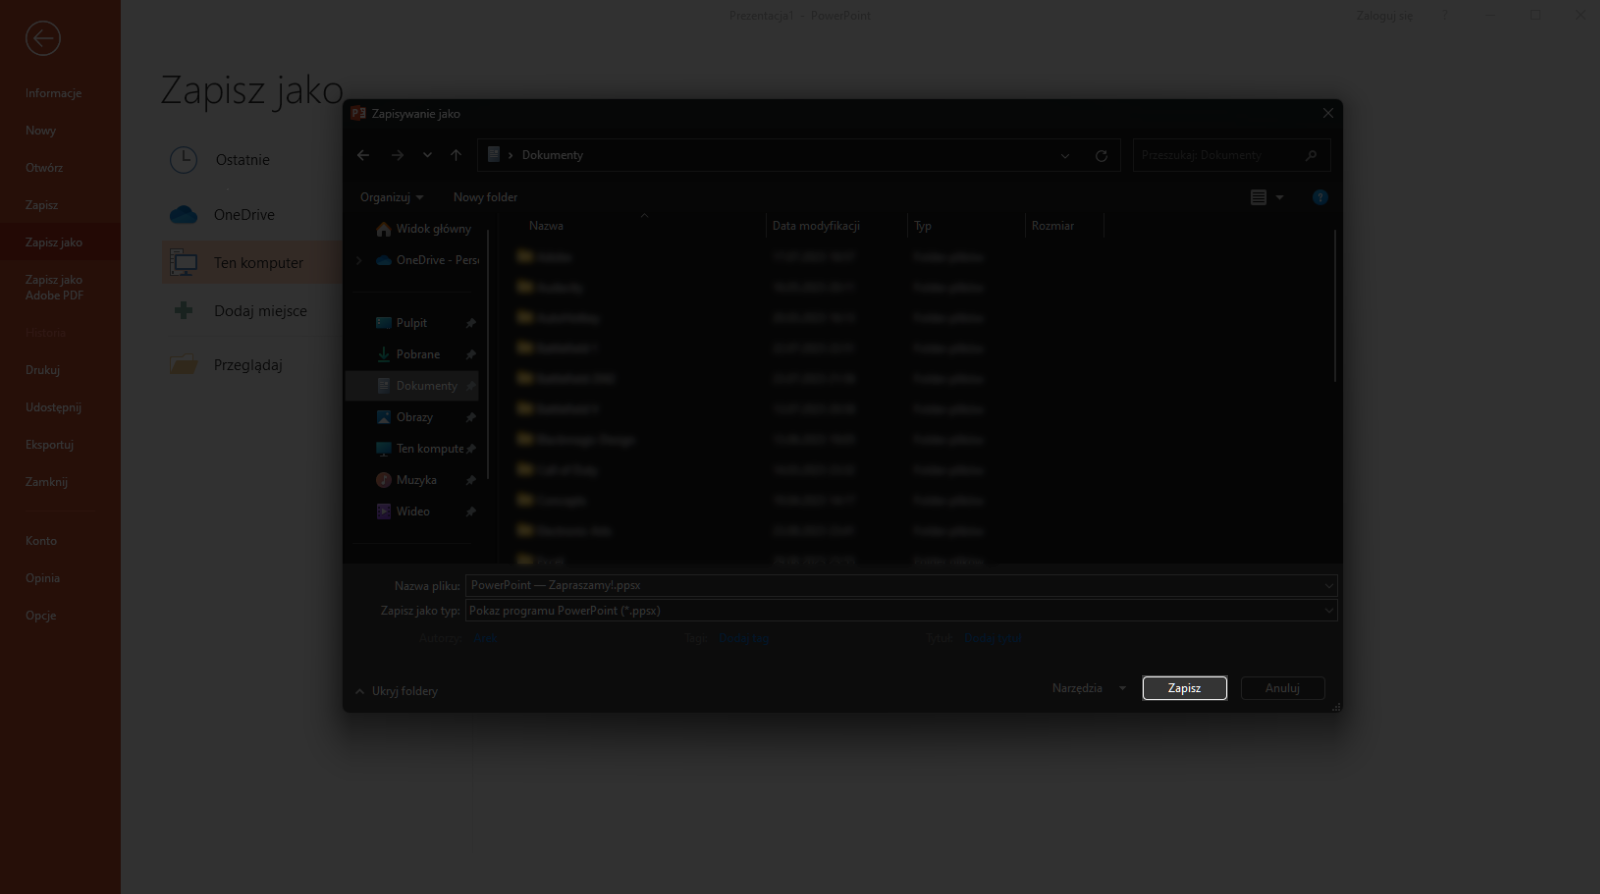Screen dimensions: 1600x894
Task: Select Zapisz jako Adobe PDF
Action: coord(54,288)
